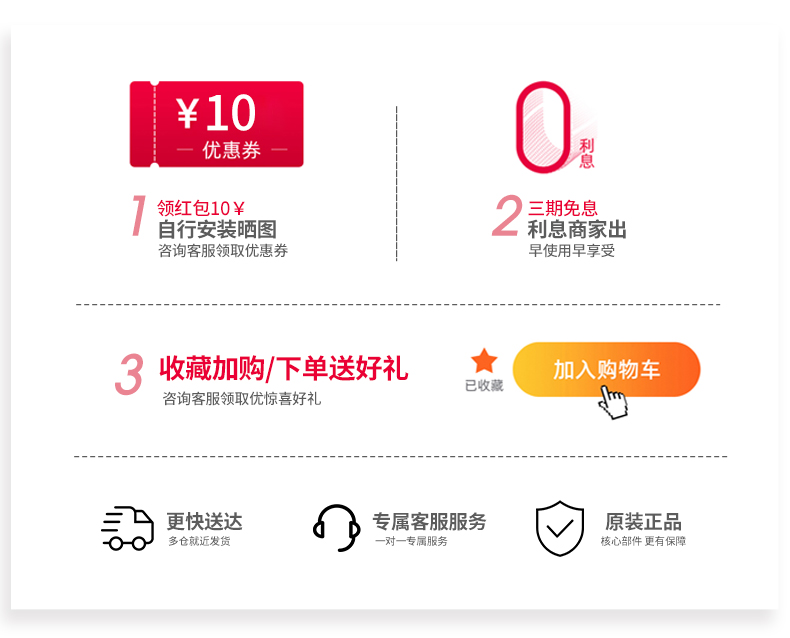The height and width of the screenshot is (638, 790).
Task: Click the shield checkmark icon
Action: point(560,528)
